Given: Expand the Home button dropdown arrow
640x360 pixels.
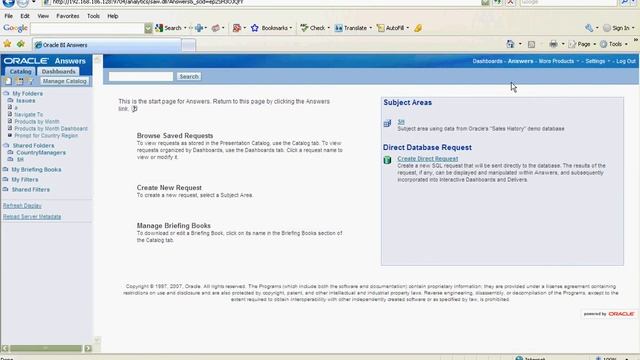Looking at the screenshot, I should pyautogui.click(x=520, y=44).
